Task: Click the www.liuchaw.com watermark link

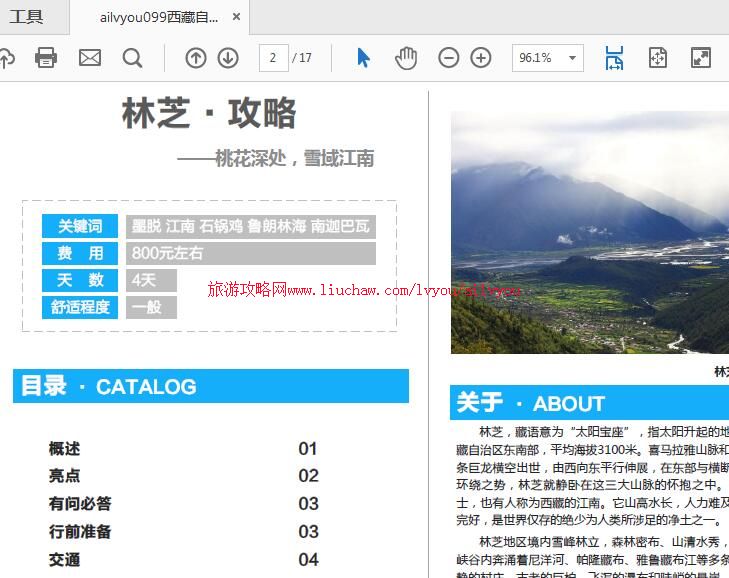Action: [x=364, y=290]
